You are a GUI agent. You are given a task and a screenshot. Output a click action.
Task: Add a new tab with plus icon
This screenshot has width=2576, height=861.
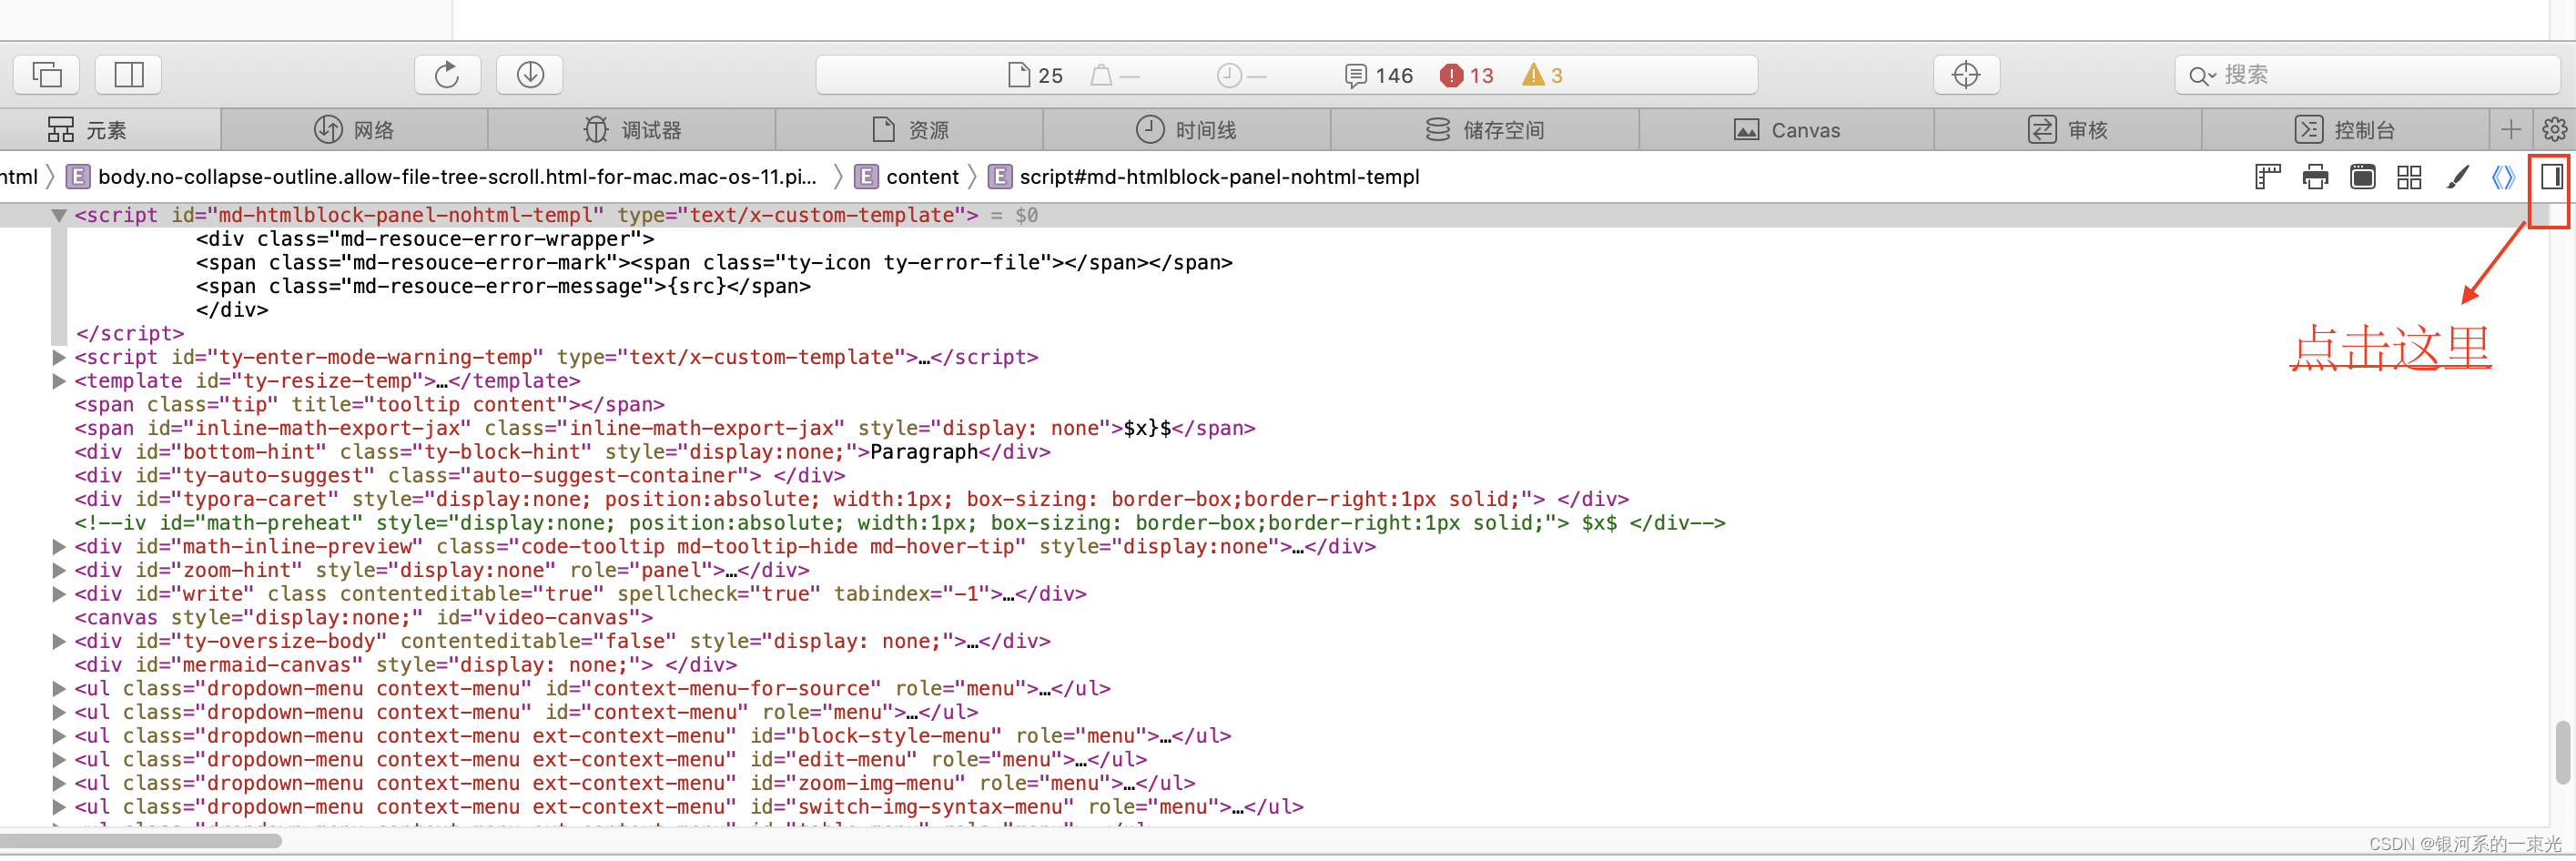pos(2511,129)
